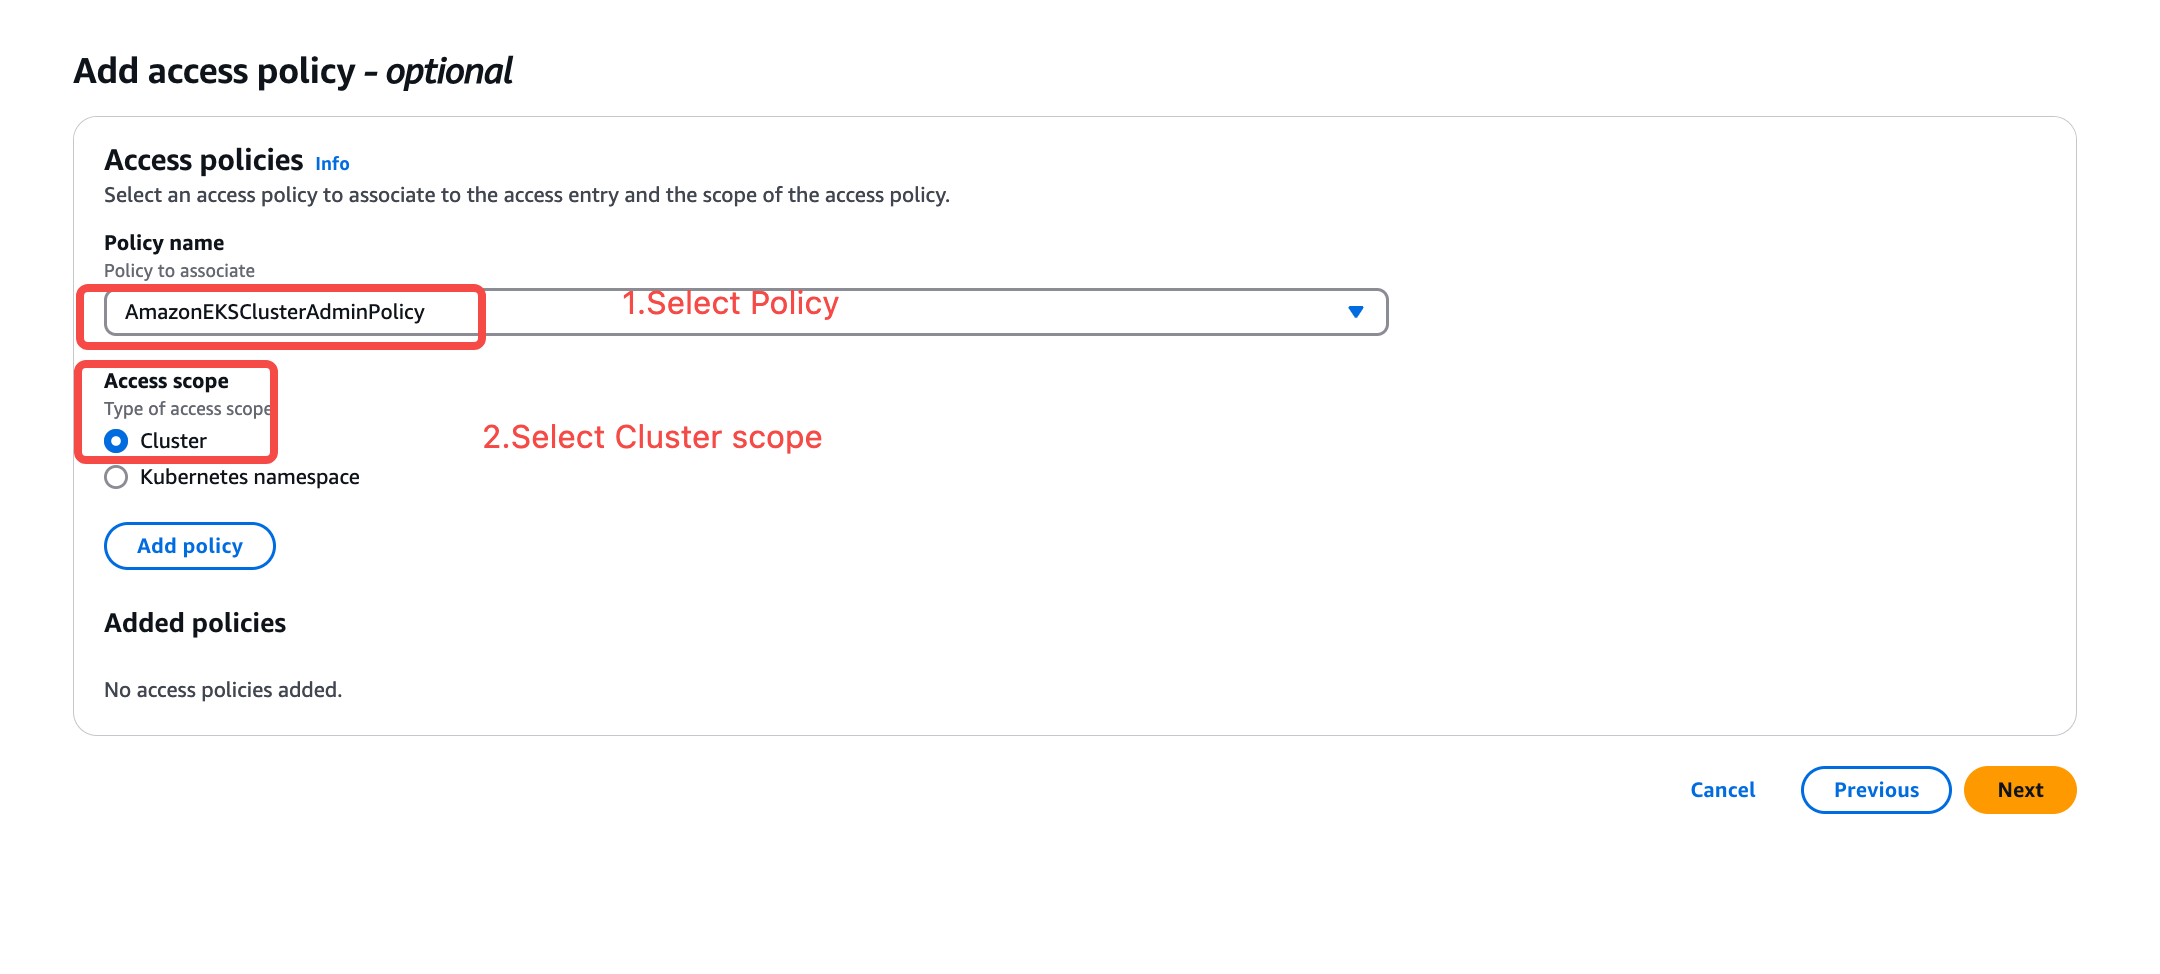This screenshot has height=974, width=2160.
Task: Click the 'Access scope' section label
Action: click(166, 381)
